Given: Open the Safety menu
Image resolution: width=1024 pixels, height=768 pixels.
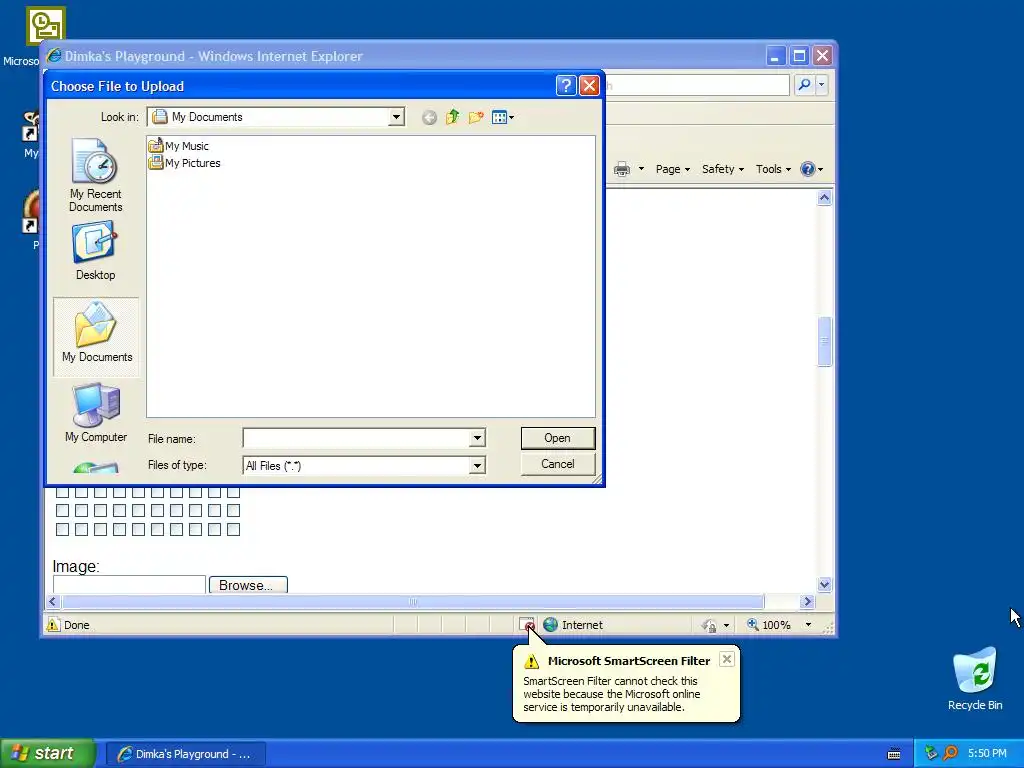Looking at the screenshot, I should pyautogui.click(x=723, y=169).
